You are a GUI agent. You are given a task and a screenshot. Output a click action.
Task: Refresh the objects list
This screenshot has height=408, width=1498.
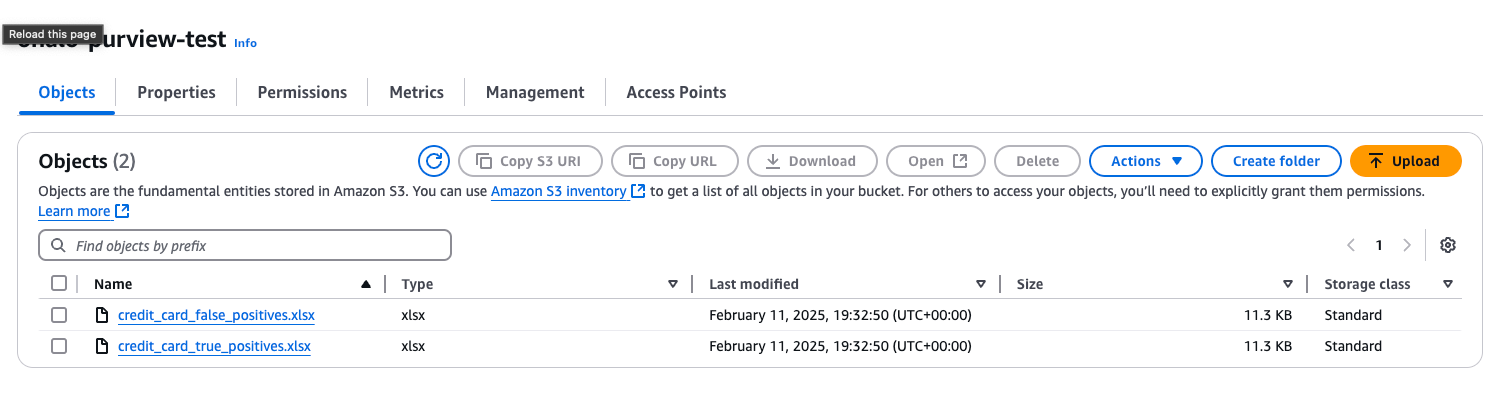coord(433,161)
